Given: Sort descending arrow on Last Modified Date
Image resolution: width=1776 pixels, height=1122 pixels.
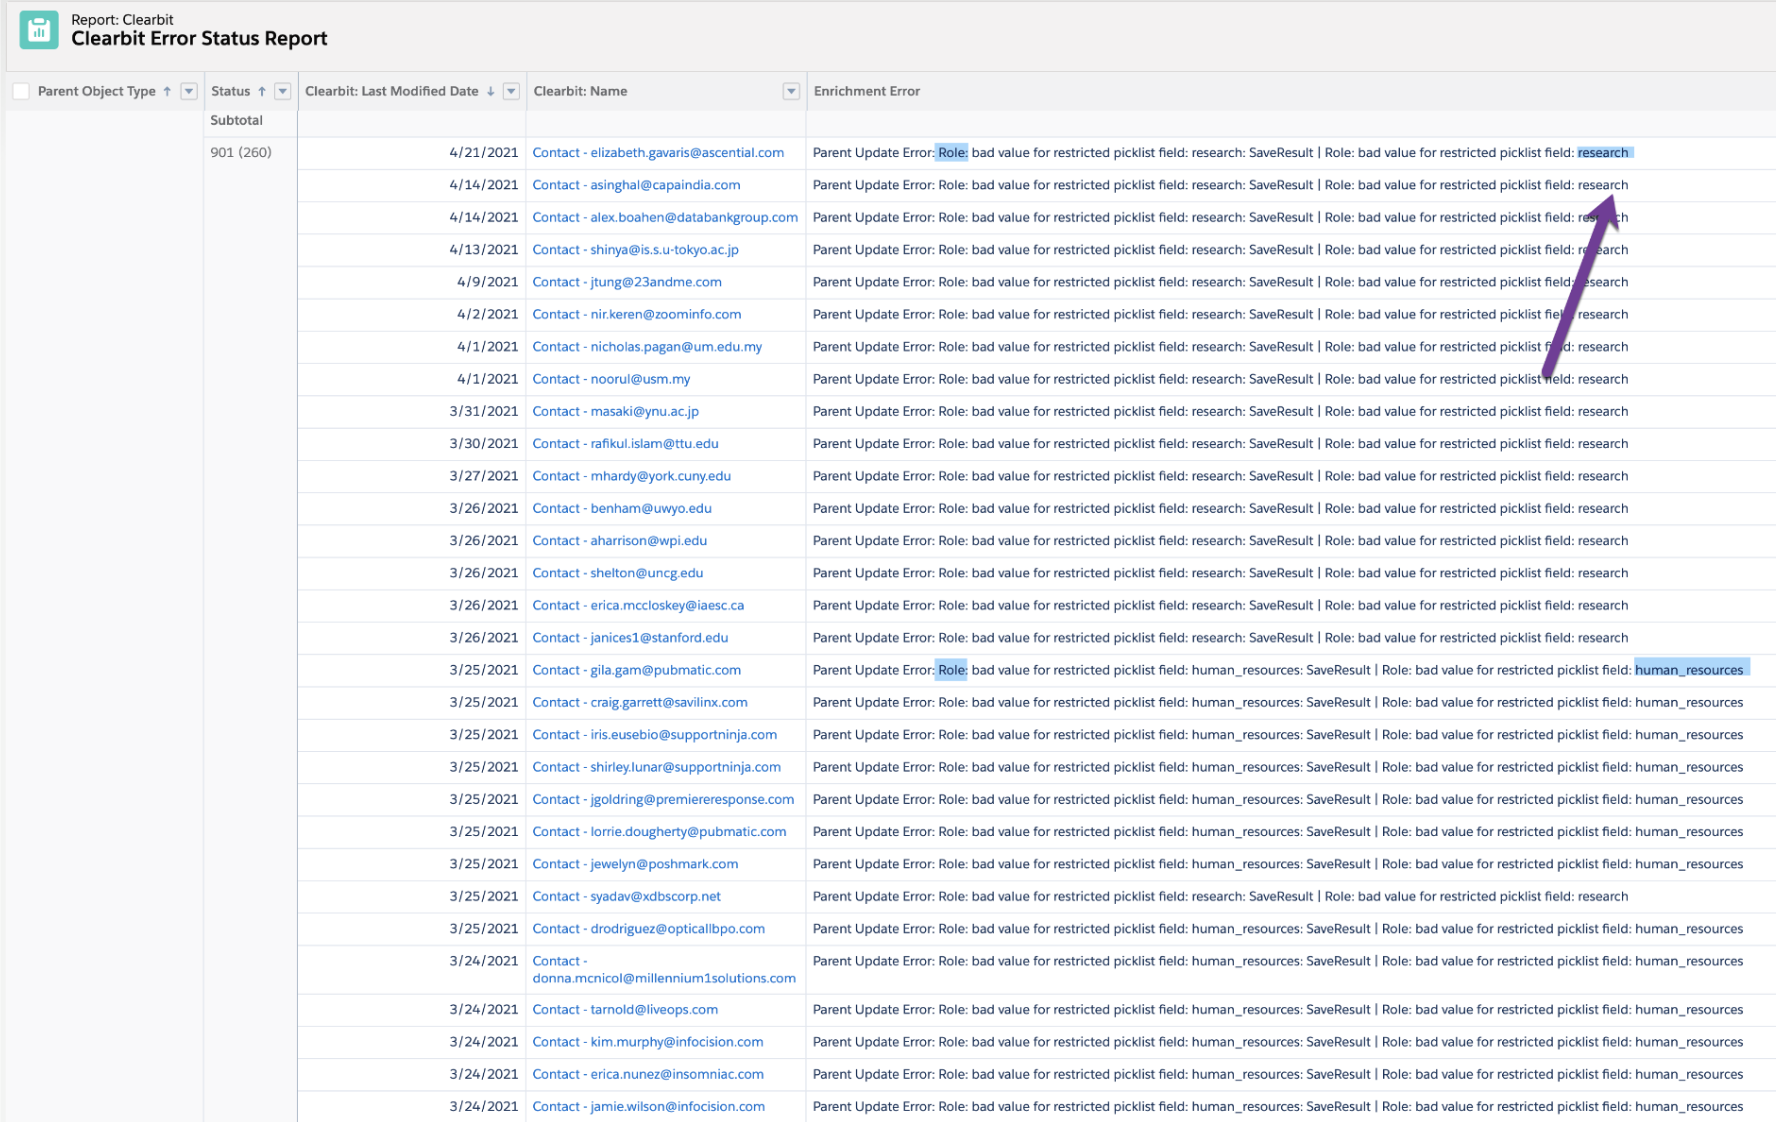Looking at the screenshot, I should click(491, 91).
